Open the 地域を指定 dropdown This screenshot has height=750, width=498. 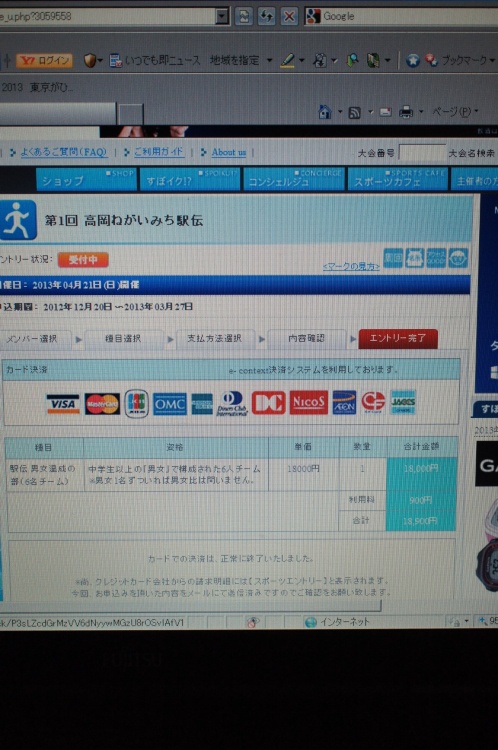click(269, 61)
